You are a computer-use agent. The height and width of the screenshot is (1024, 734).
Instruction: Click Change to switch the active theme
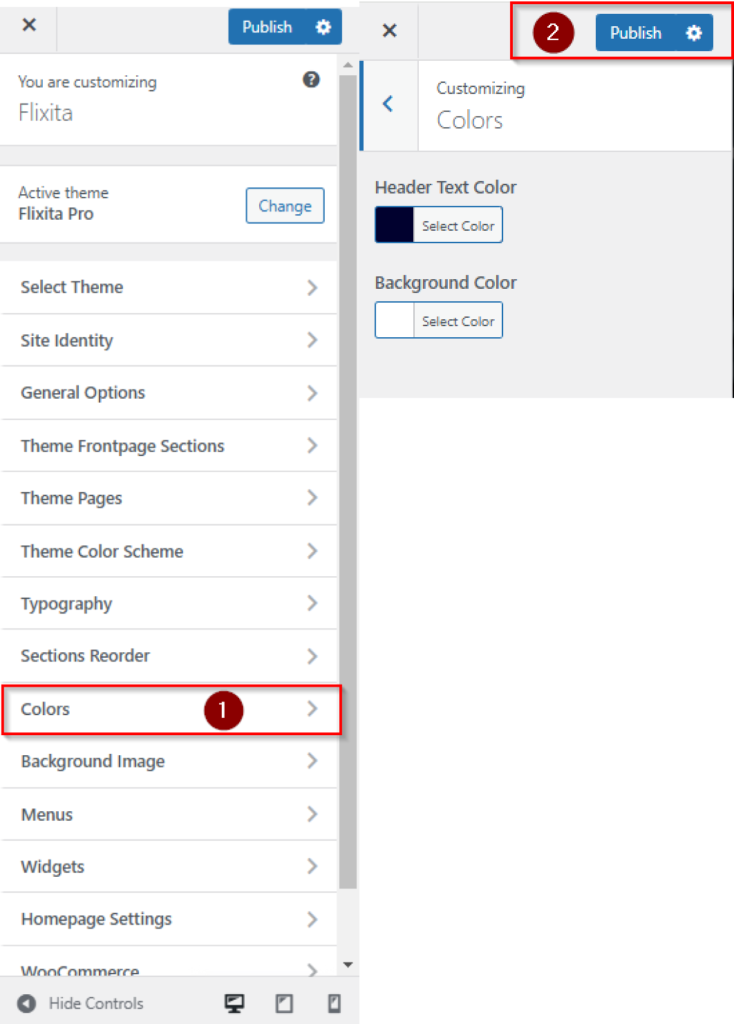284,206
